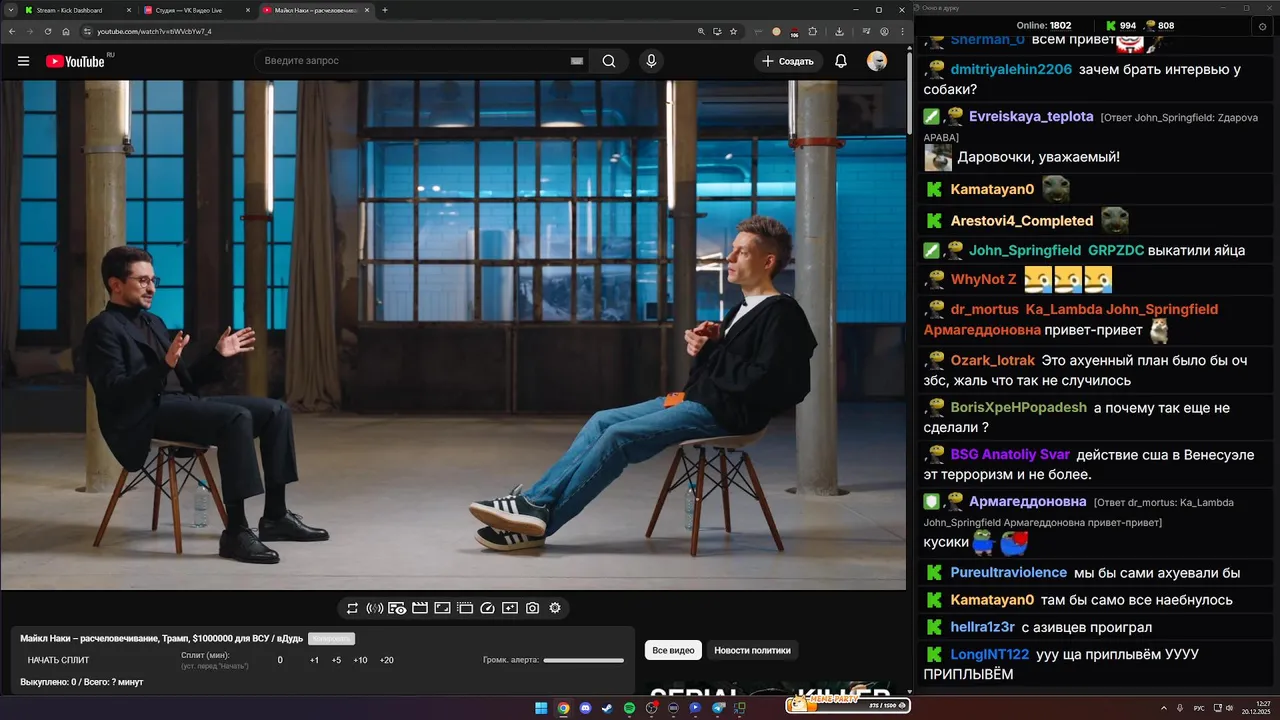Add +1 minute to the split
This screenshot has height=720, width=1280.
point(314,660)
